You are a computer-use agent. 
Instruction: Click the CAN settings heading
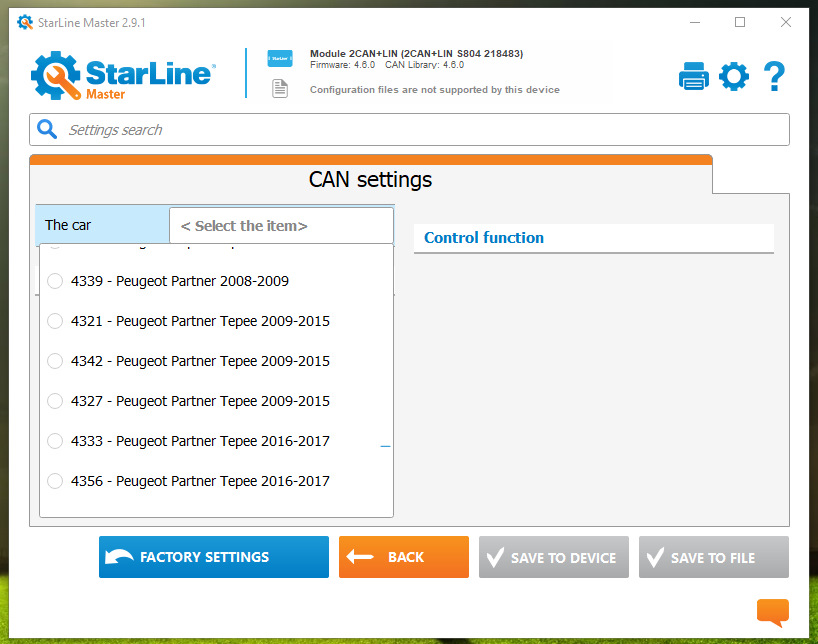tap(370, 180)
